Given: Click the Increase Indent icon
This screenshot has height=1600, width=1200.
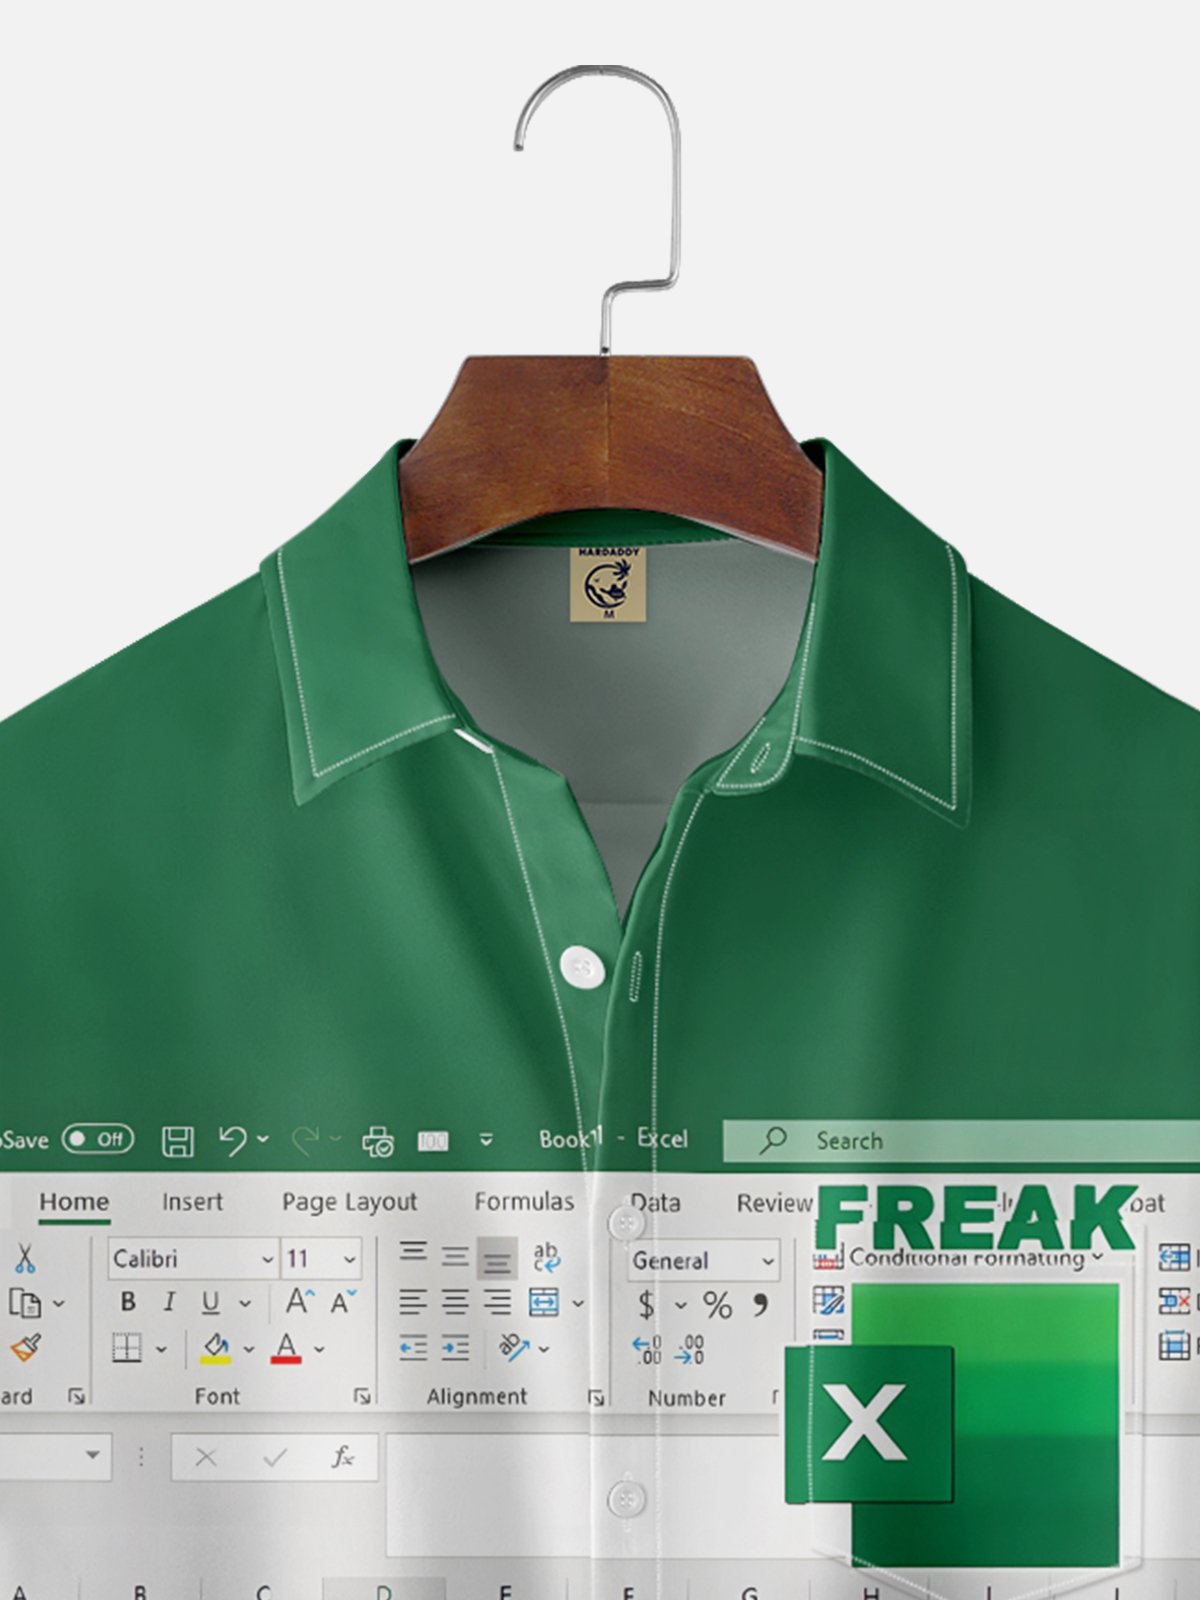Looking at the screenshot, I should point(455,1348).
